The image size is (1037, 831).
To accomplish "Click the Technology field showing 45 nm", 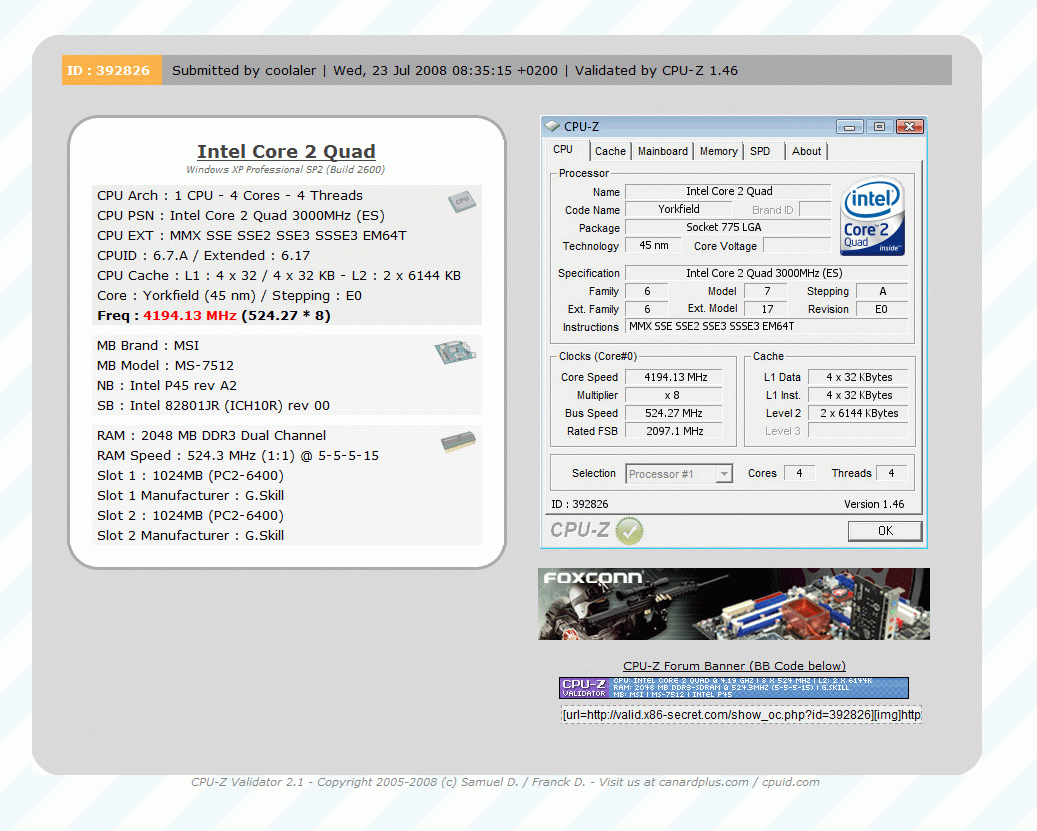I will tap(654, 246).
